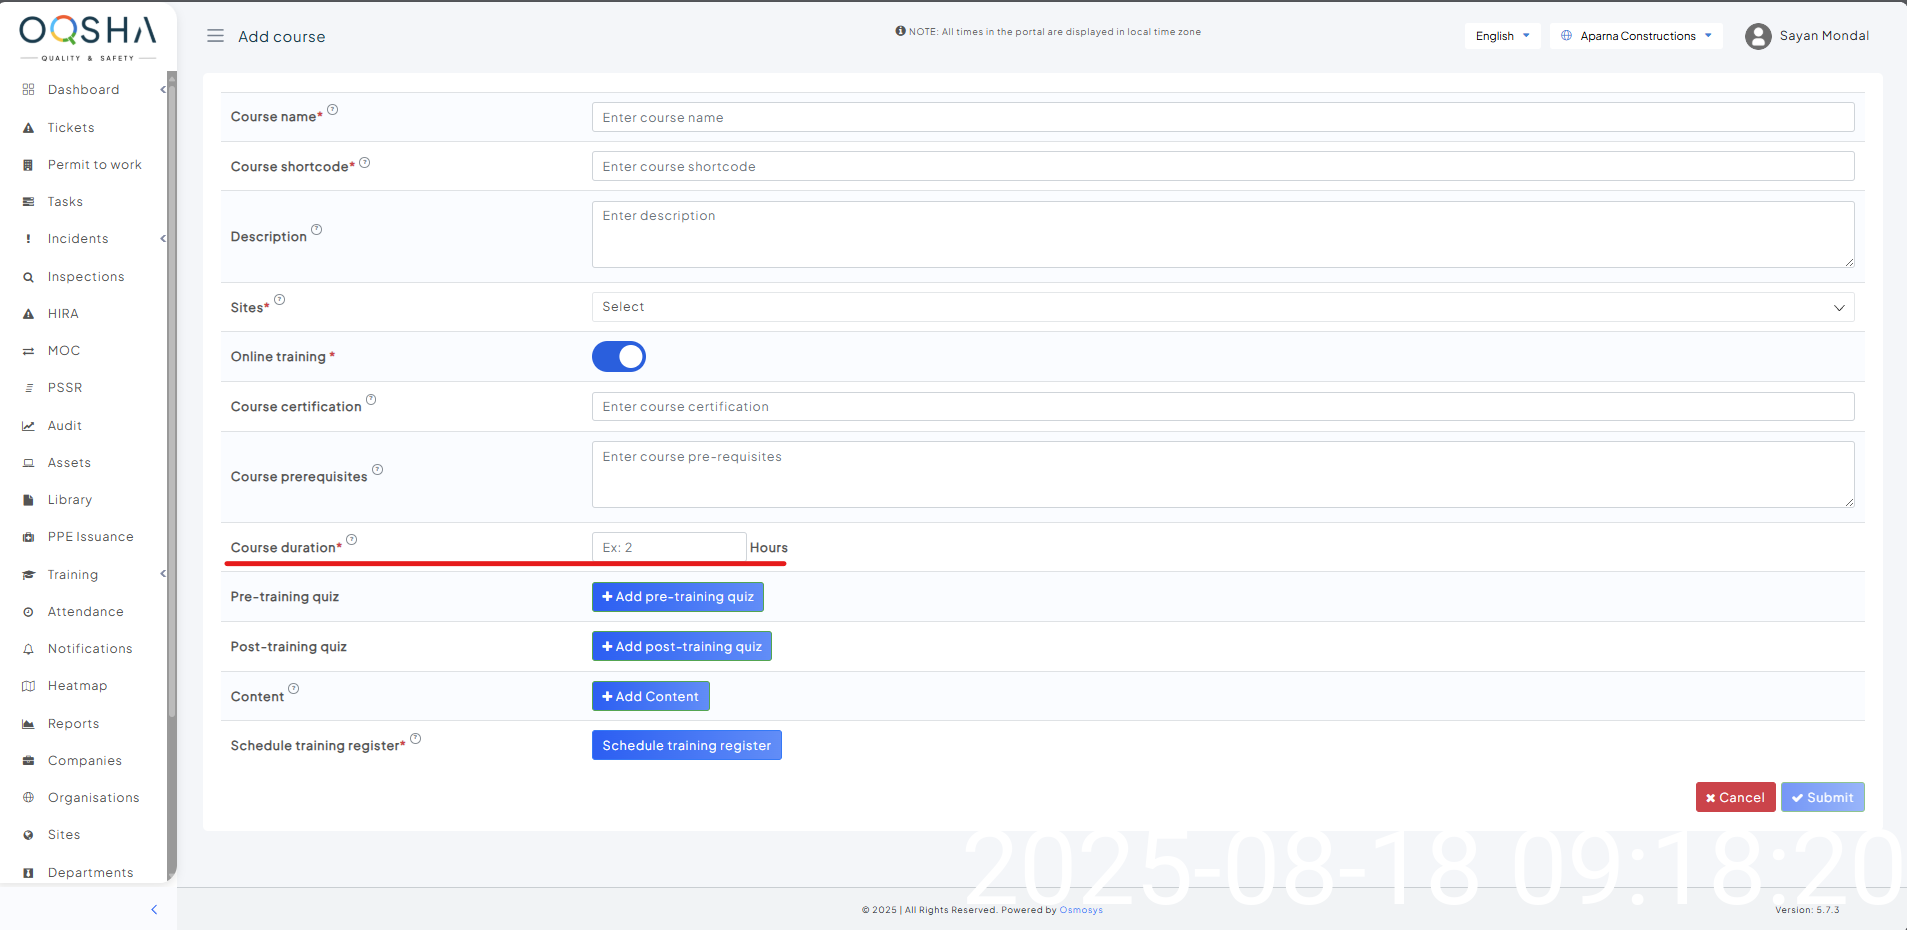Click the Content help icon
This screenshot has height=930, width=1907.
point(294,689)
